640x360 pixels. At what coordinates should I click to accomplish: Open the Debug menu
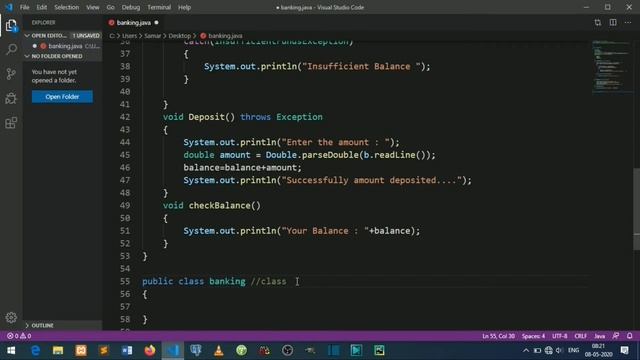point(131,7)
